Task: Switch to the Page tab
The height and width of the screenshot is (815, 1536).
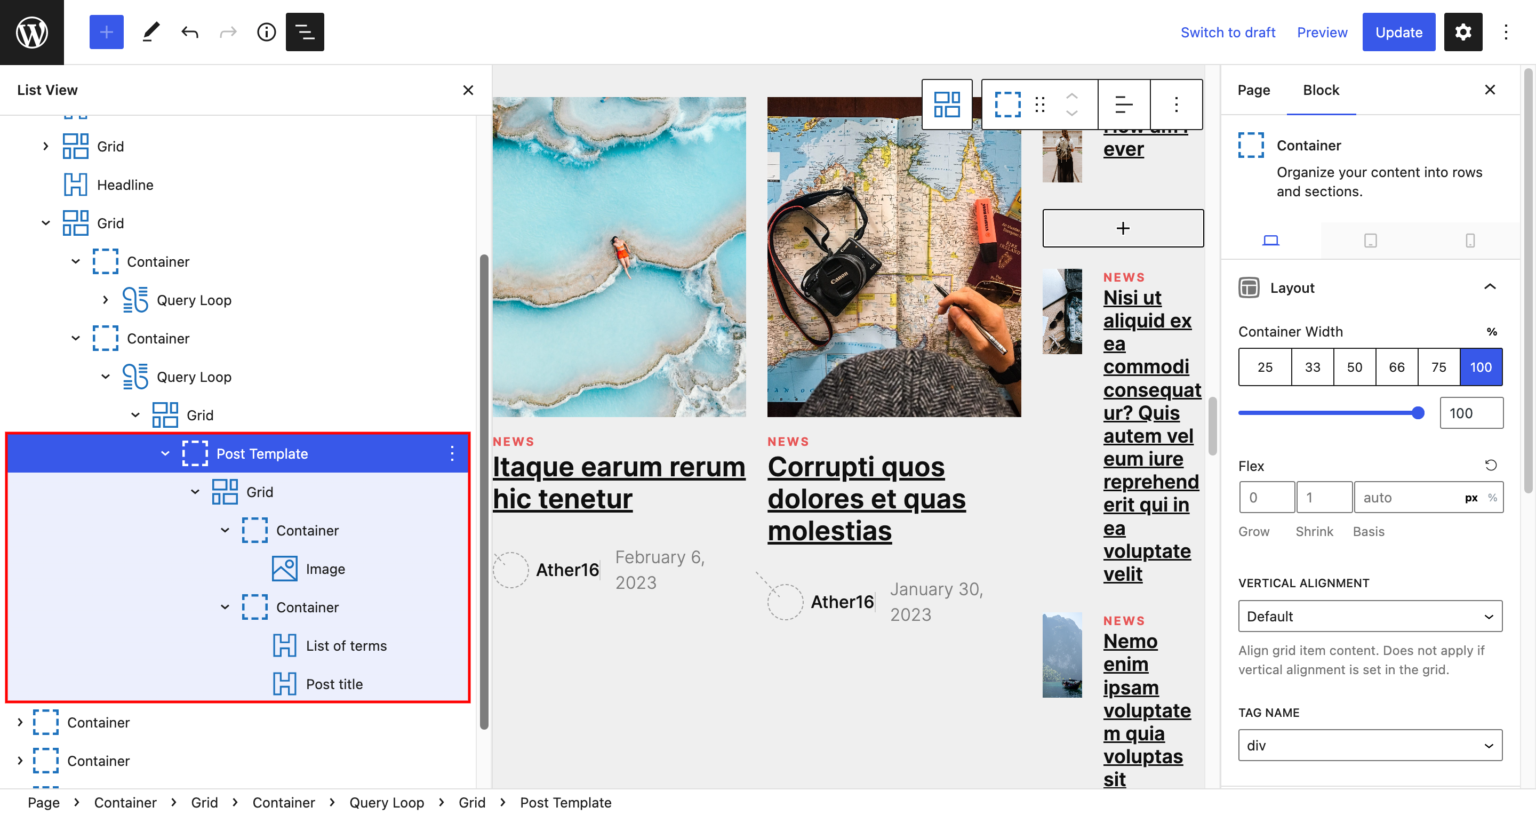Action: pos(1253,90)
